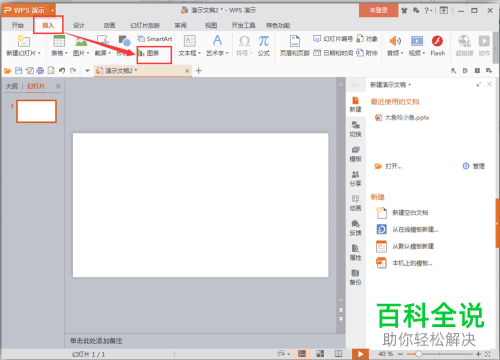Switch to the 开发工具 ribbon tab

pos(243,25)
